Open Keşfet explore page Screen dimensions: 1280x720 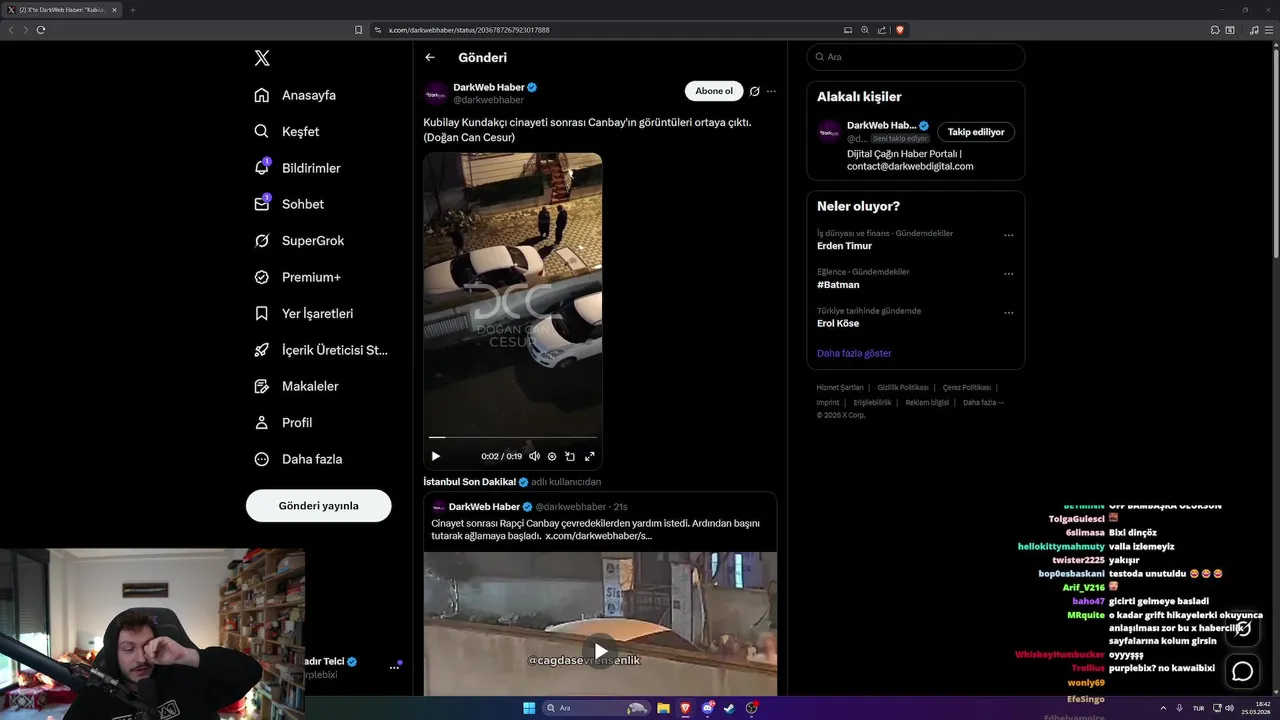[x=287, y=131]
